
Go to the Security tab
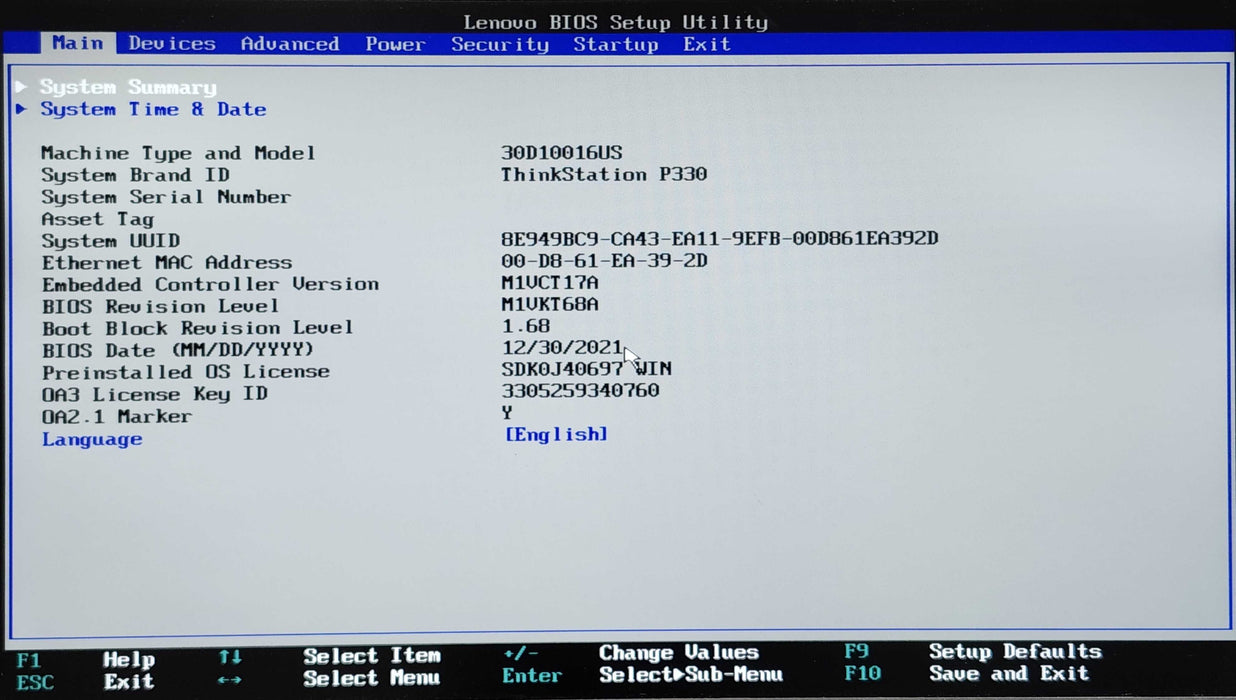tap(500, 44)
